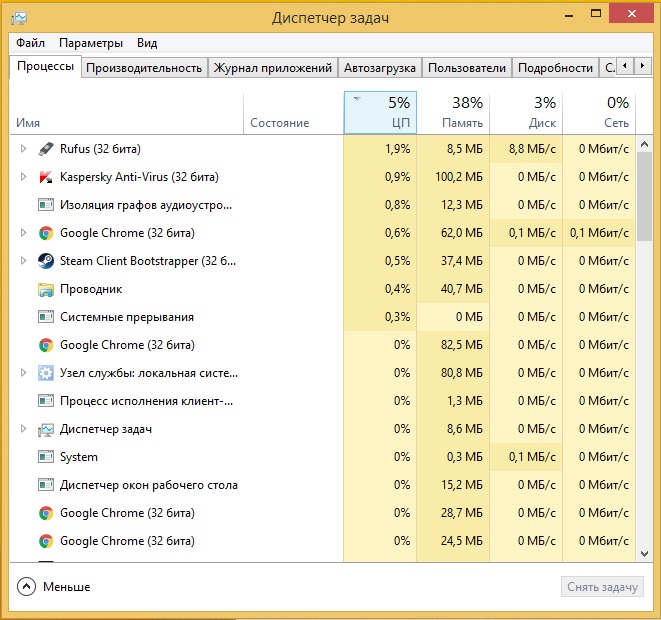Click the Снять задачу button

click(x=602, y=587)
